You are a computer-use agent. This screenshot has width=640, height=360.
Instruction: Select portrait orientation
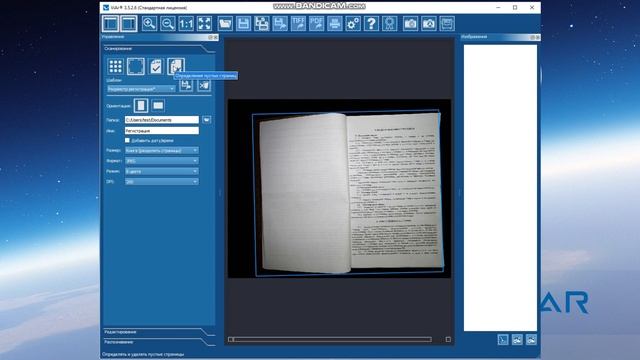[x=141, y=106]
